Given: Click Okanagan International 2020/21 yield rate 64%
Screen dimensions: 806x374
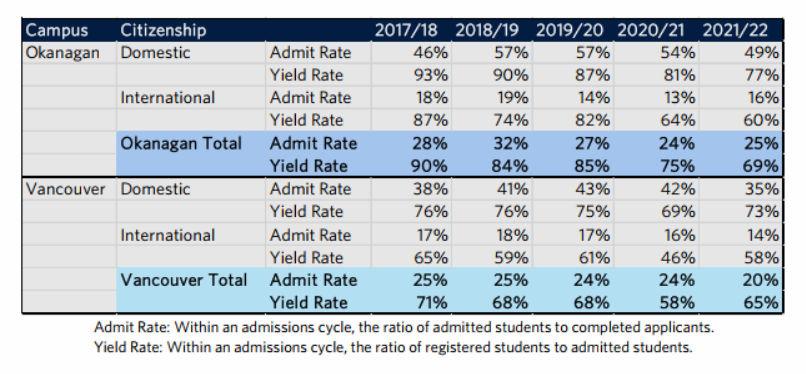Looking at the screenshot, I should click(678, 120).
